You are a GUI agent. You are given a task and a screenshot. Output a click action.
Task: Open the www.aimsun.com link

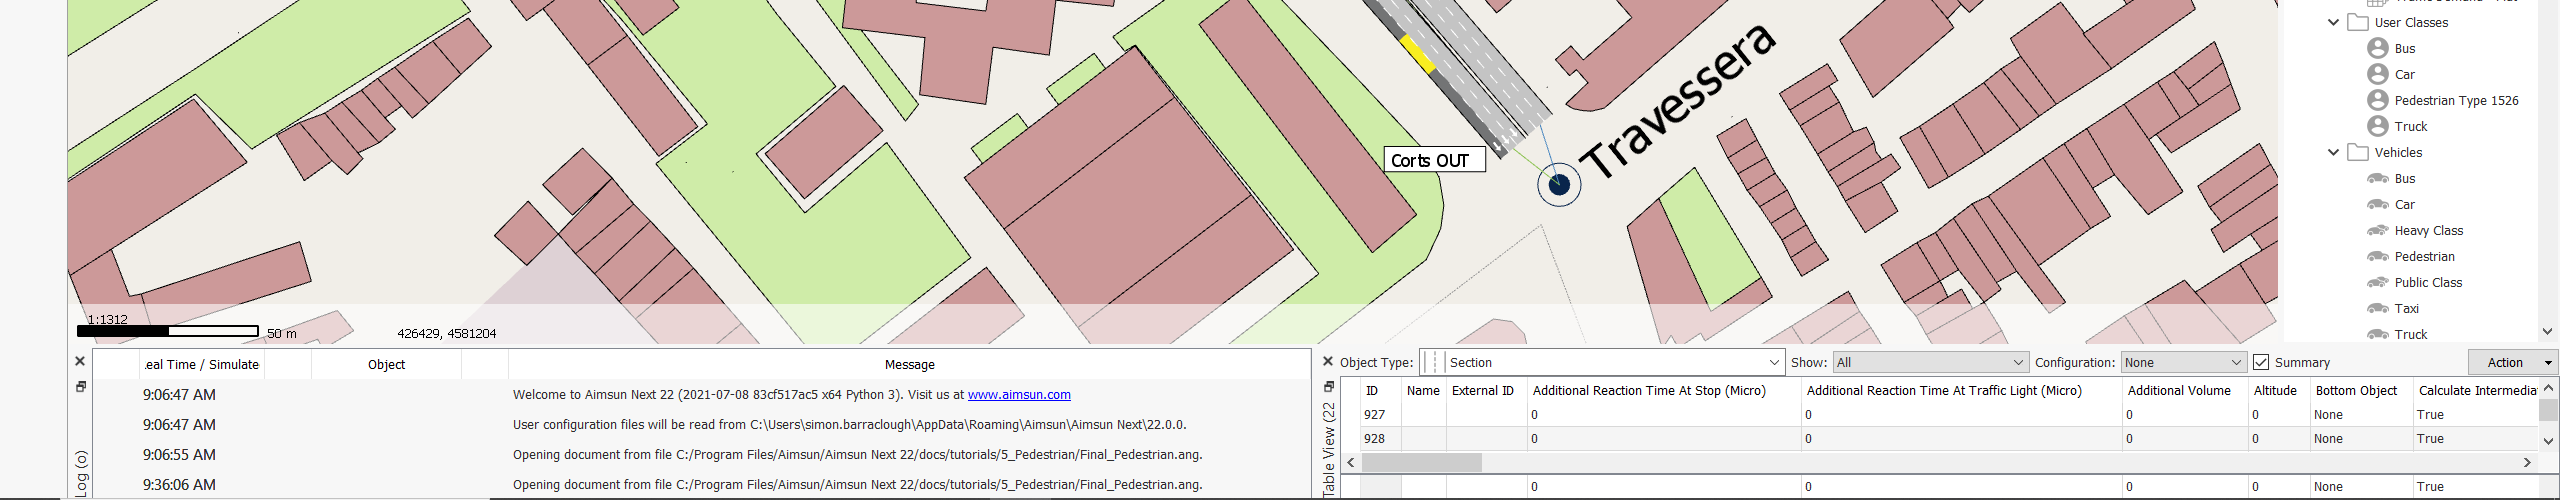pyautogui.click(x=1018, y=395)
